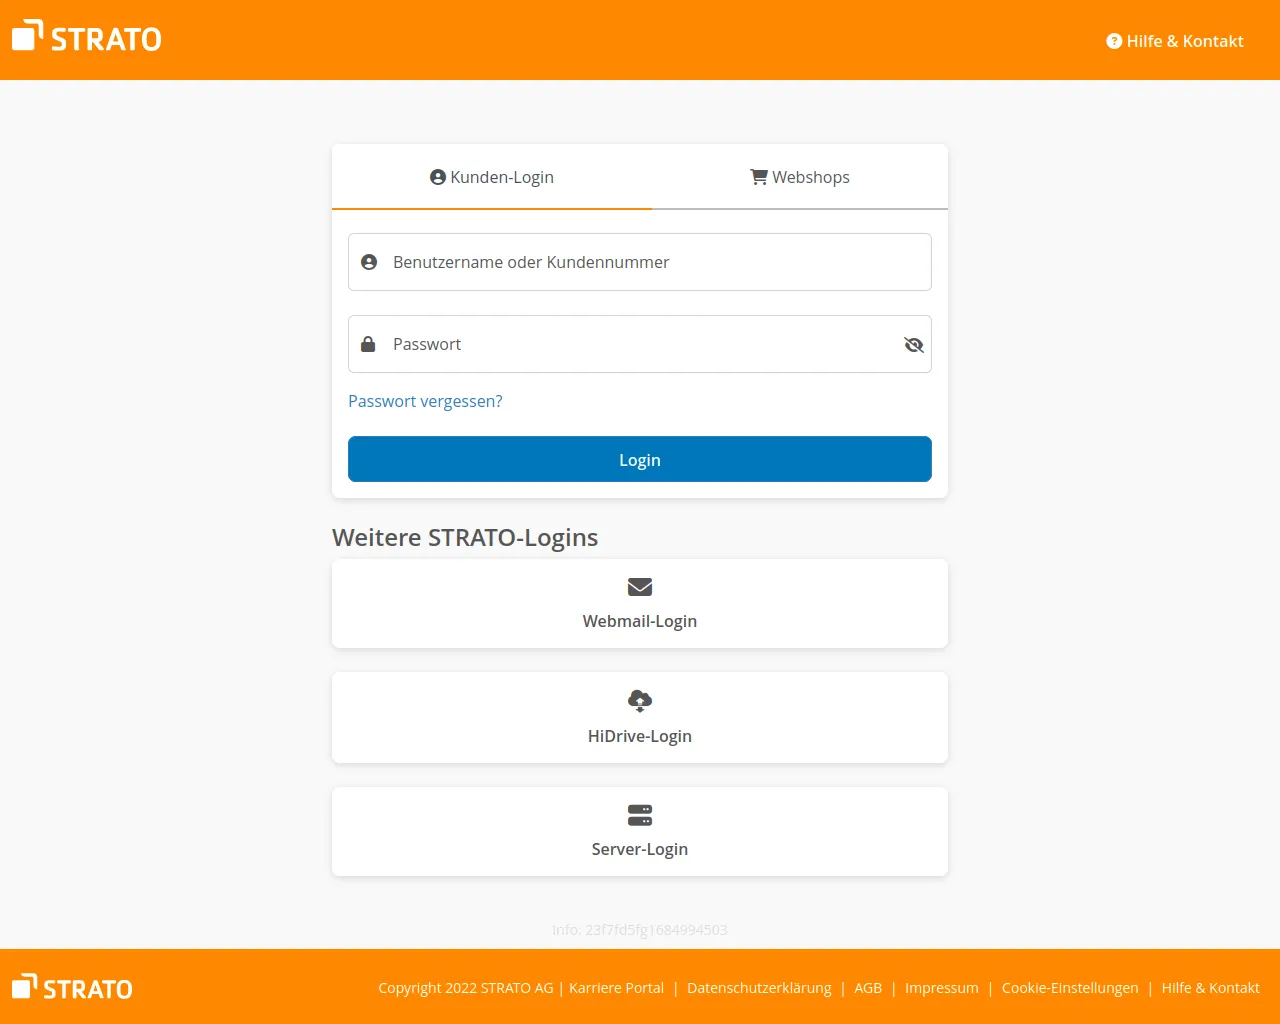Screen dimensions: 1280x1024
Task: Open the Server-Login card
Action: 640,832
